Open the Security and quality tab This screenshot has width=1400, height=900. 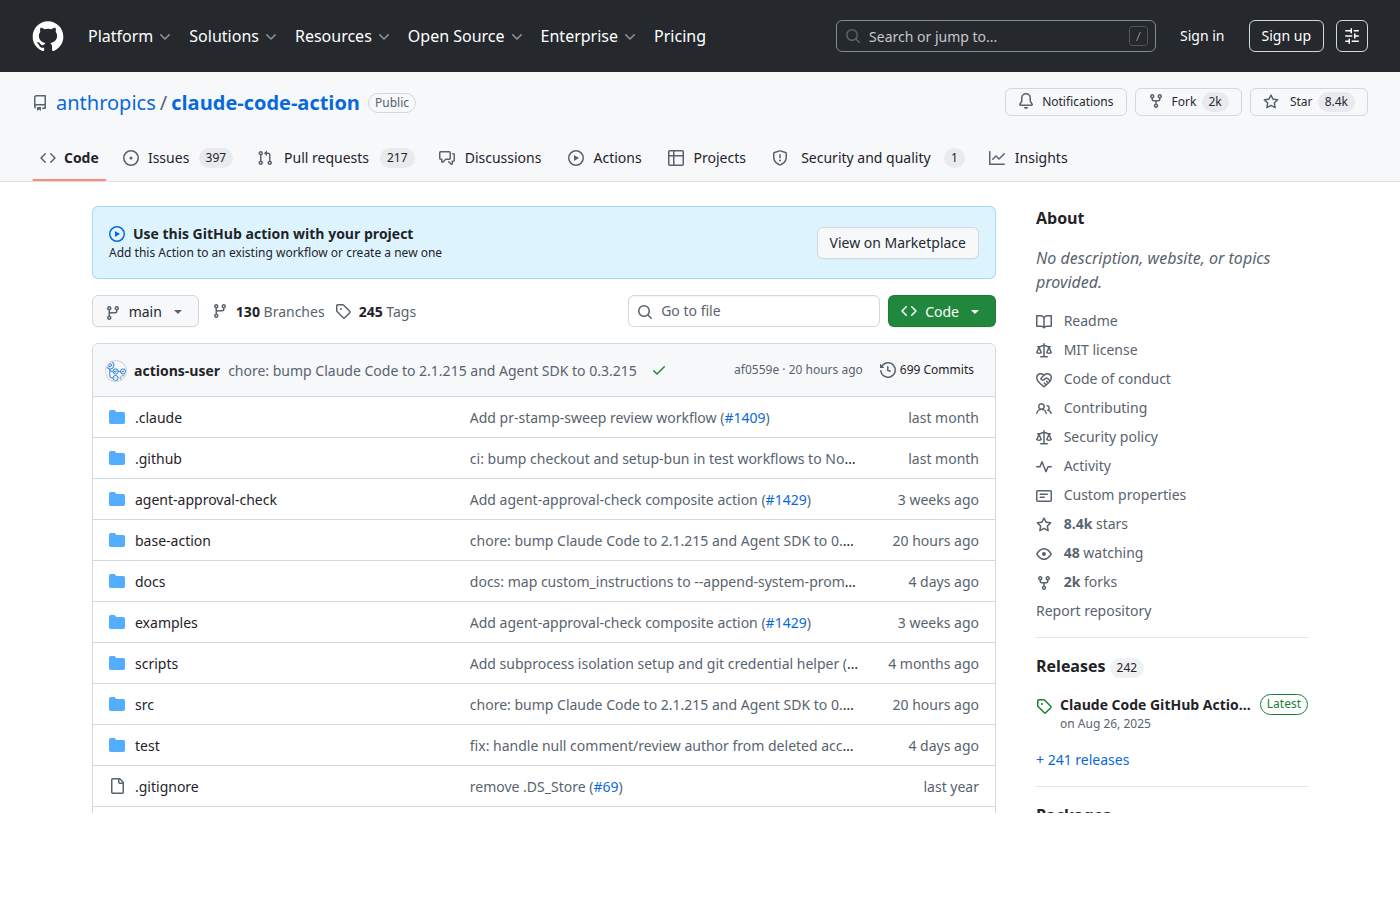tap(867, 158)
